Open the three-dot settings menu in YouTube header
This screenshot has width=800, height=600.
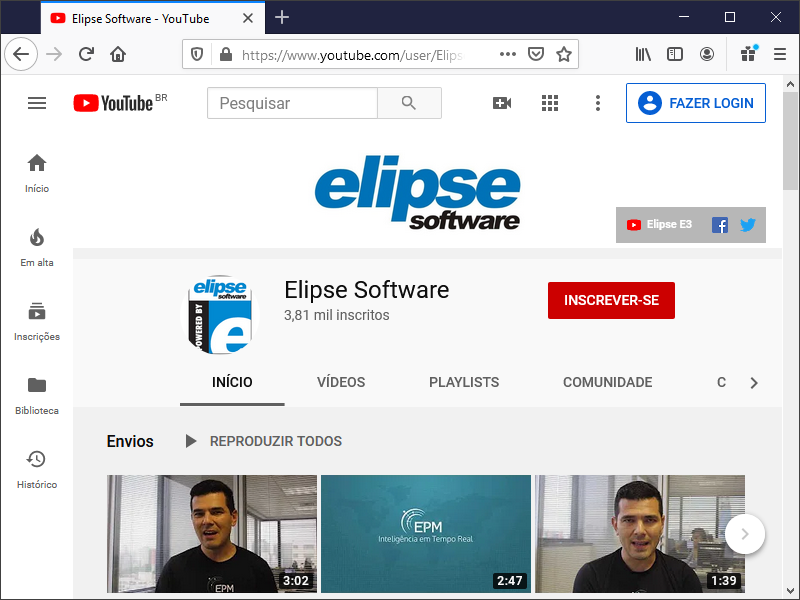597,103
